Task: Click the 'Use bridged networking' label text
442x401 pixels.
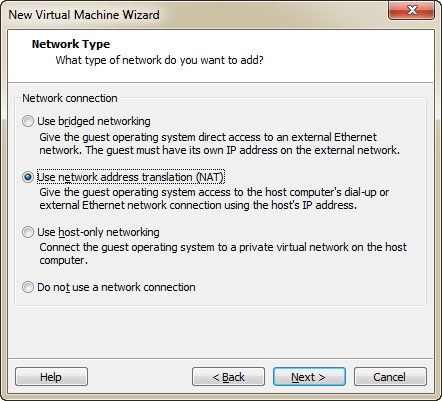Action: coord(94,121)
